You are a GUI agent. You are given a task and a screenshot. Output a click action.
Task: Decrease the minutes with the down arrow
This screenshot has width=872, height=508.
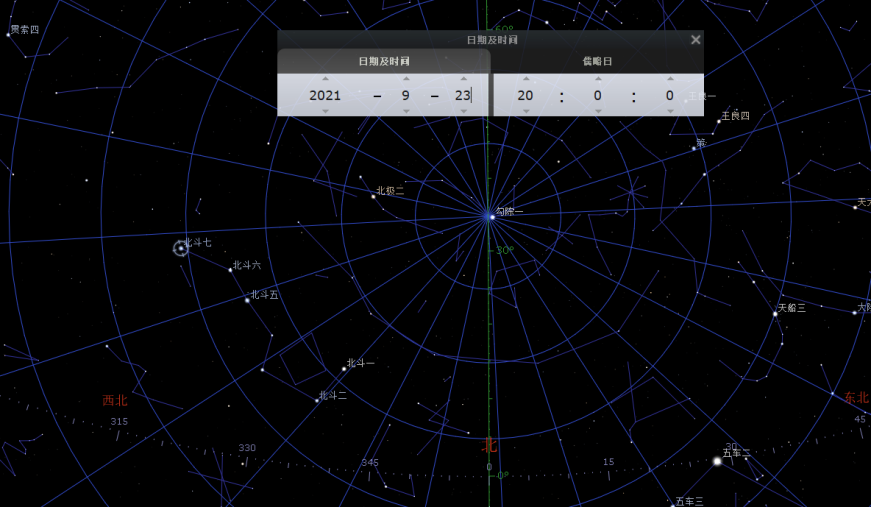(598, 112)
